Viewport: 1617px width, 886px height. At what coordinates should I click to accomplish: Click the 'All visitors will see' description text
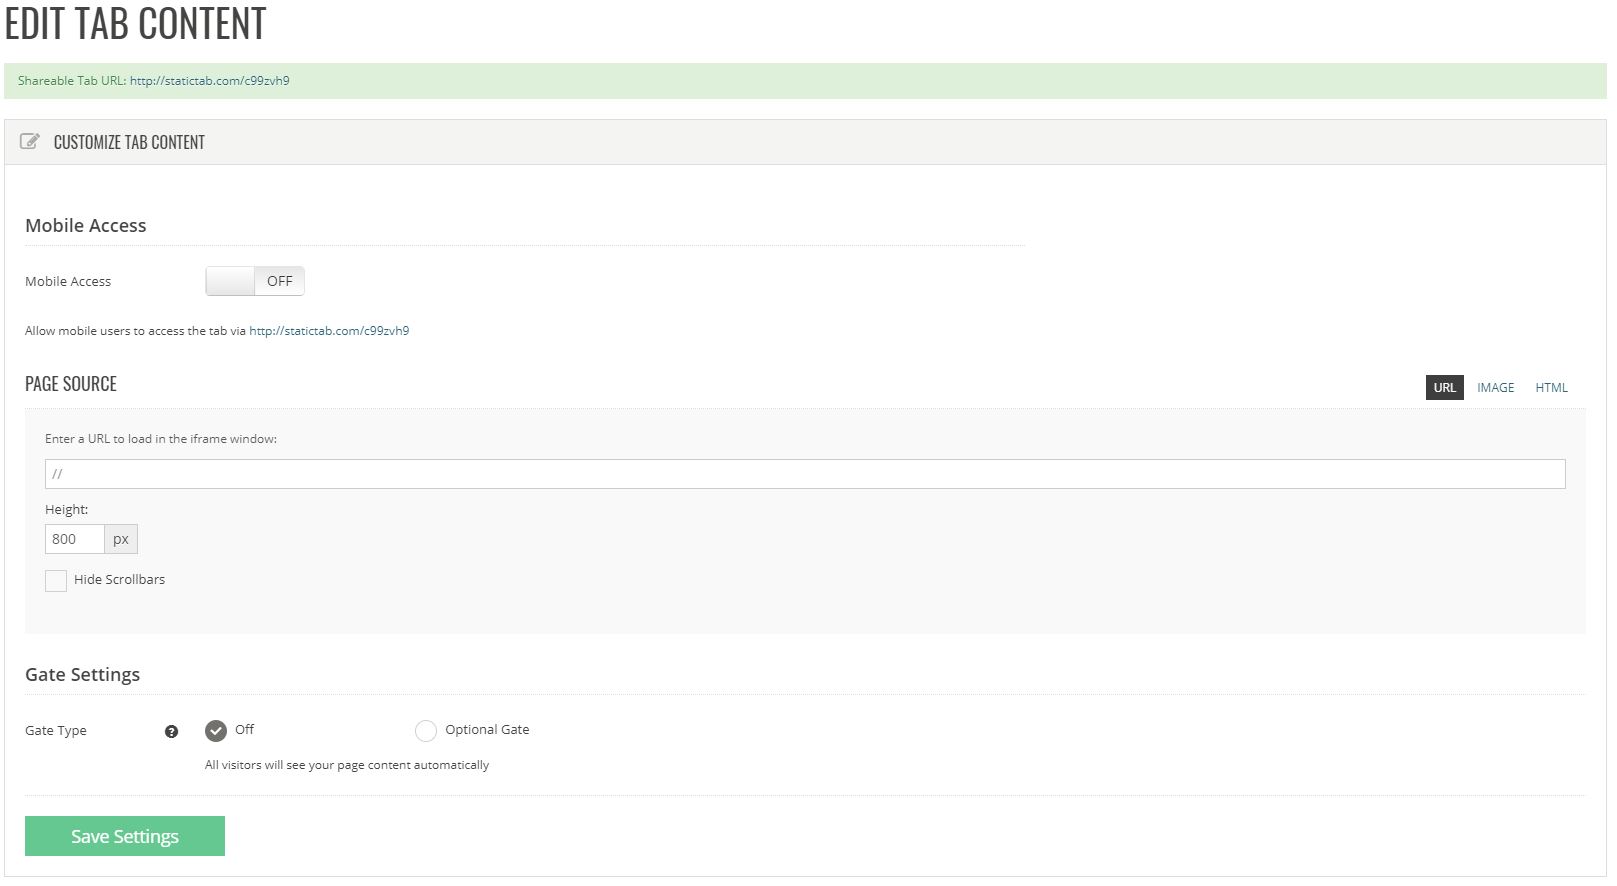(347, 765)
